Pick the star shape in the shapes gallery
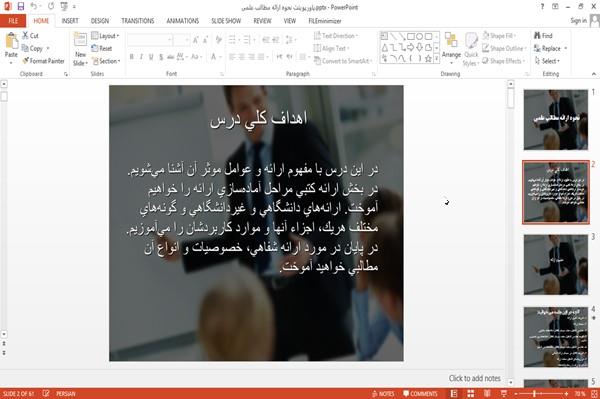 coord(428,59)
